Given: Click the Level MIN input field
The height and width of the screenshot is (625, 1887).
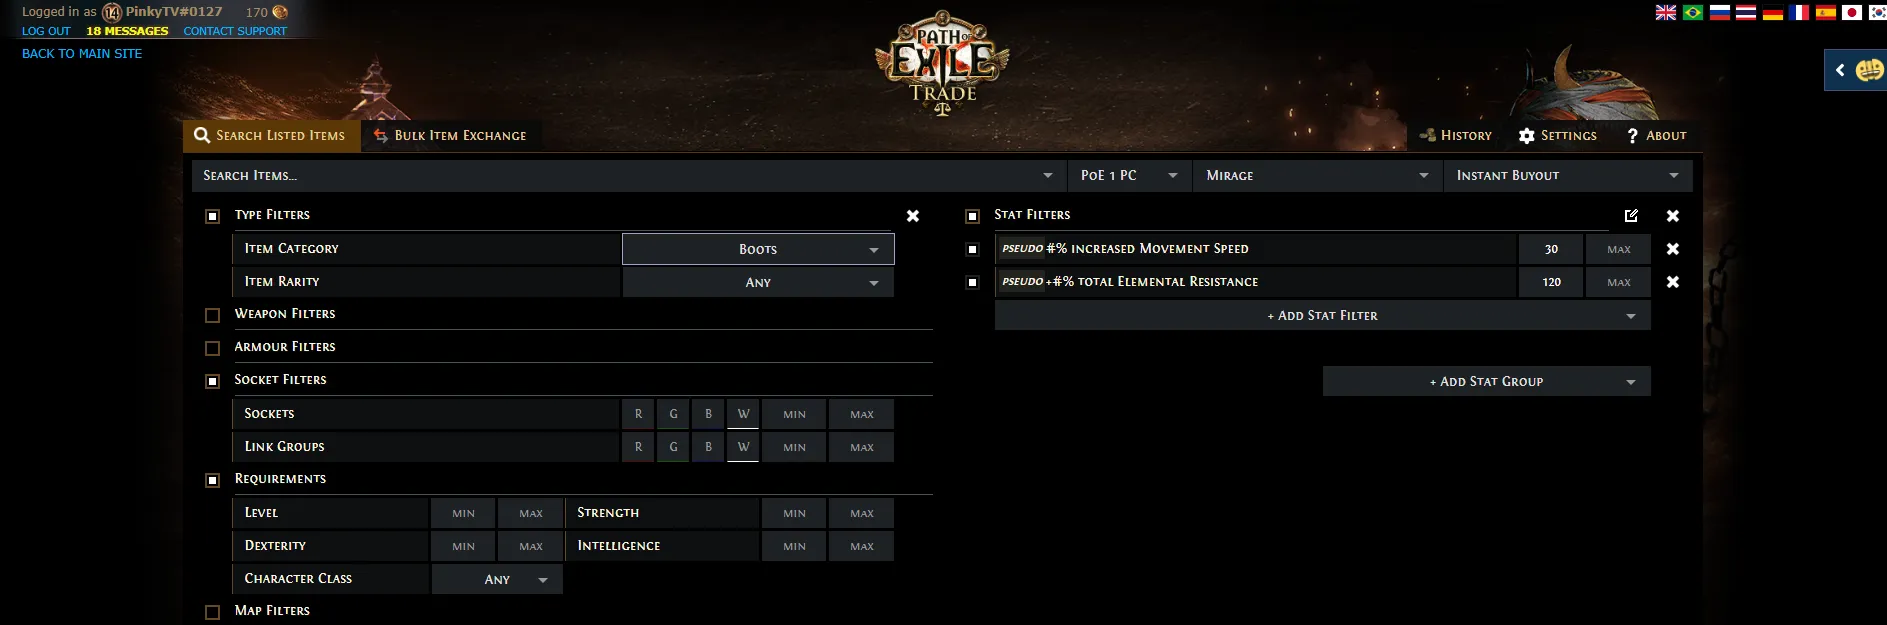Looking at the screenshot, I should (x=463, y=513).
